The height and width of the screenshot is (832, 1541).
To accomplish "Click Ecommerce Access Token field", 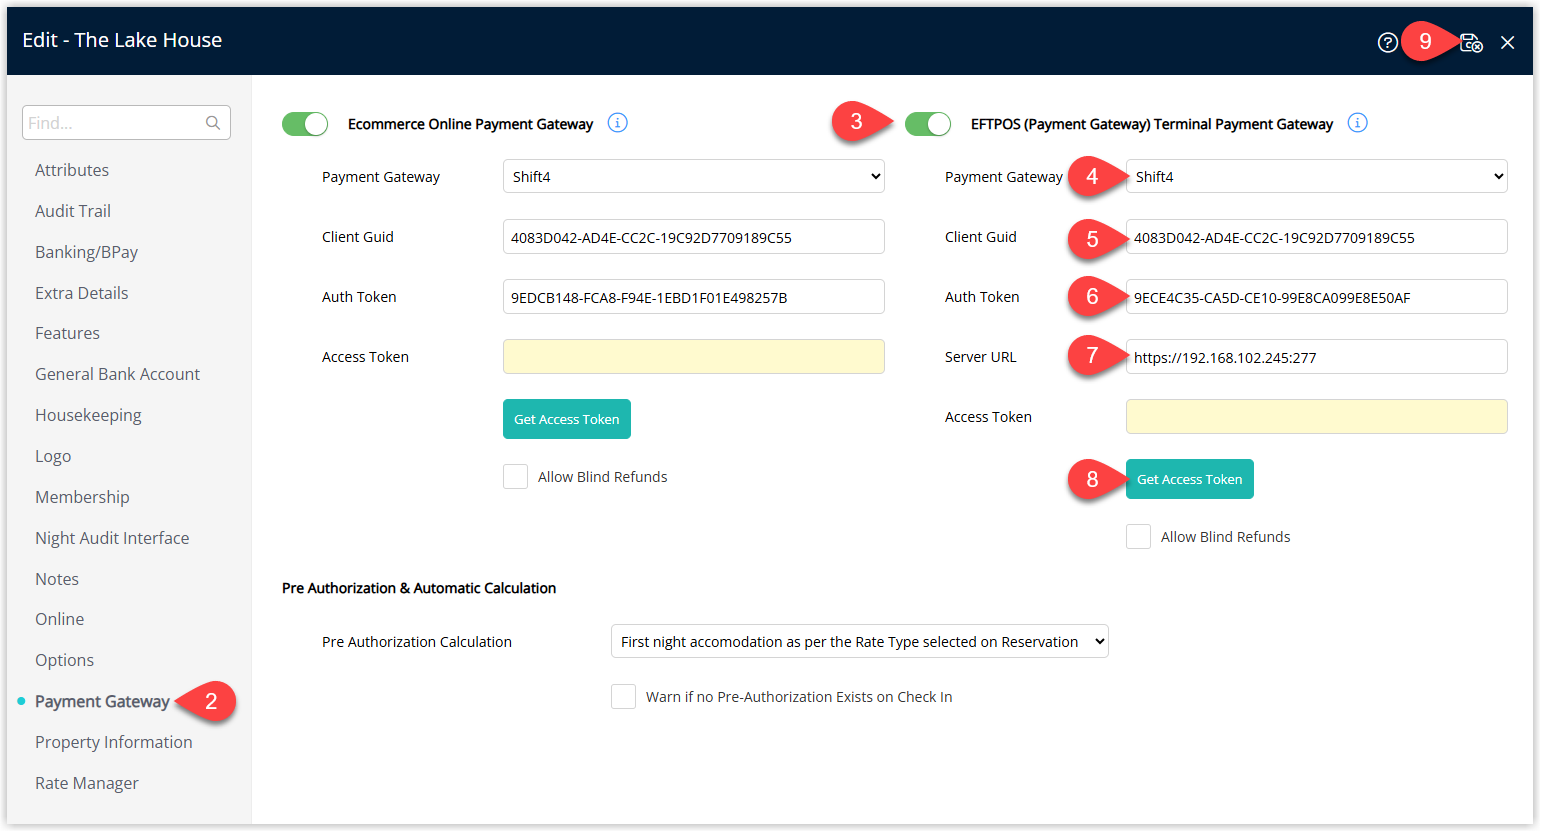I will coord(694,357).
